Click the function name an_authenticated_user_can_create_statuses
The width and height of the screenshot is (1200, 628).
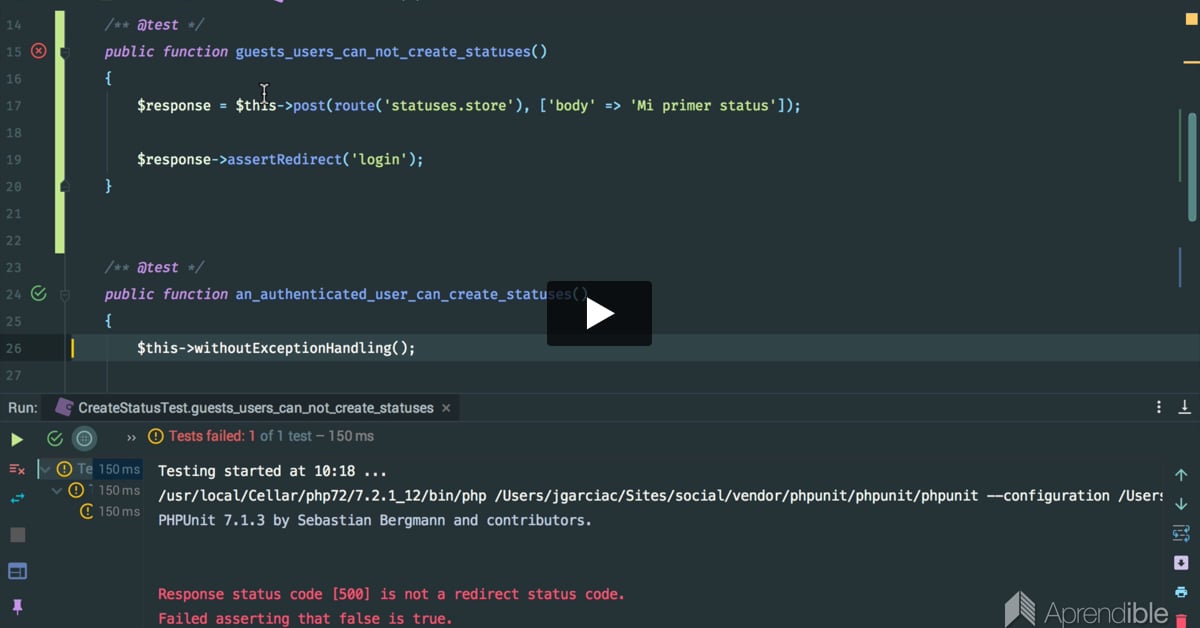click(405, 294)
